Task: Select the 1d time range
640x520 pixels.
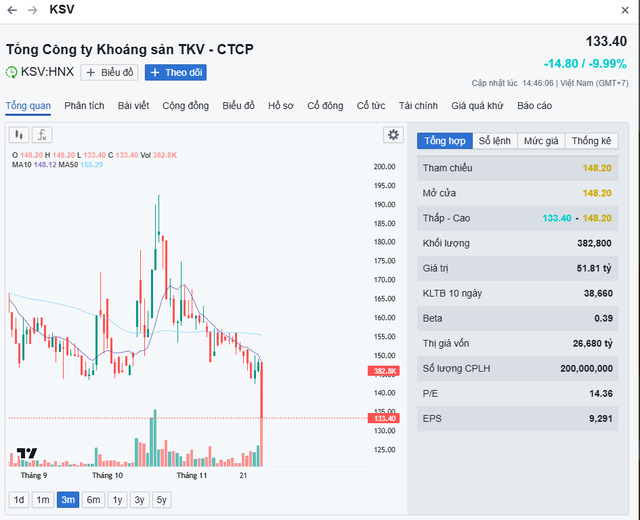Action: click(19, 500)
